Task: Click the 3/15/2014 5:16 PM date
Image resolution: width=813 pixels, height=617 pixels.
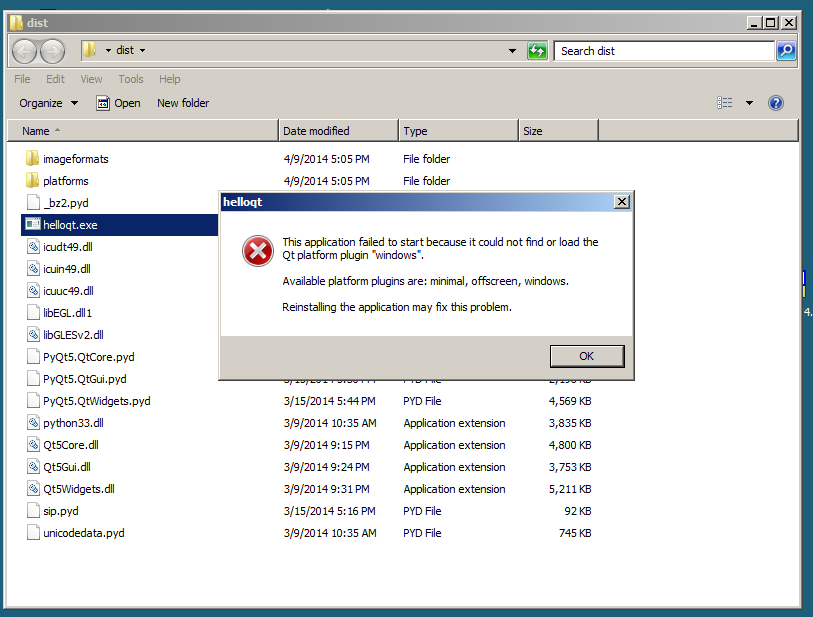Action: tap(330, 511)
